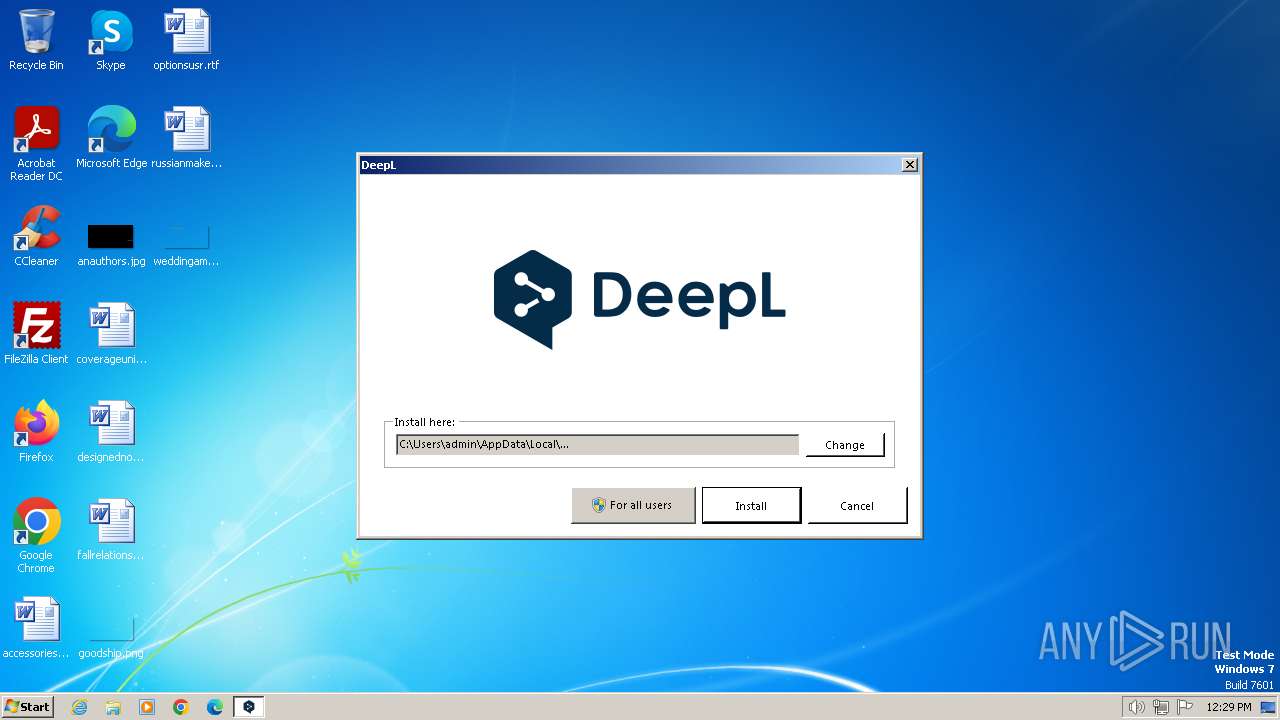
Task: Open the Action Center flag icon
Action: point(1186,707)
